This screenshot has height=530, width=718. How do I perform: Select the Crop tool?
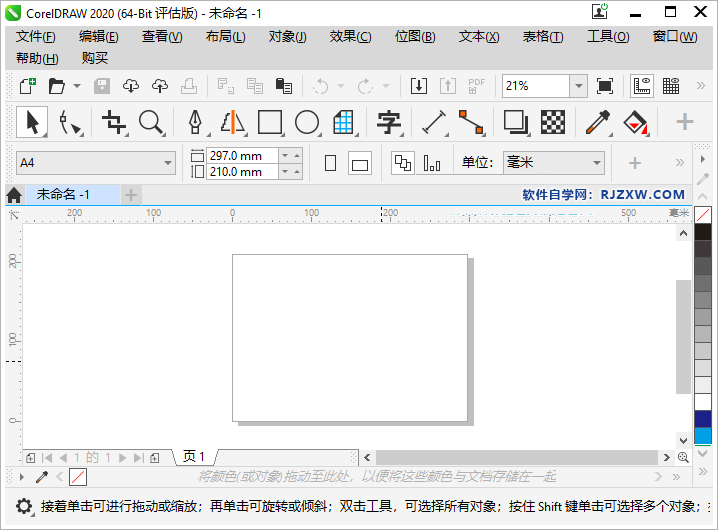tap(114, 123)
